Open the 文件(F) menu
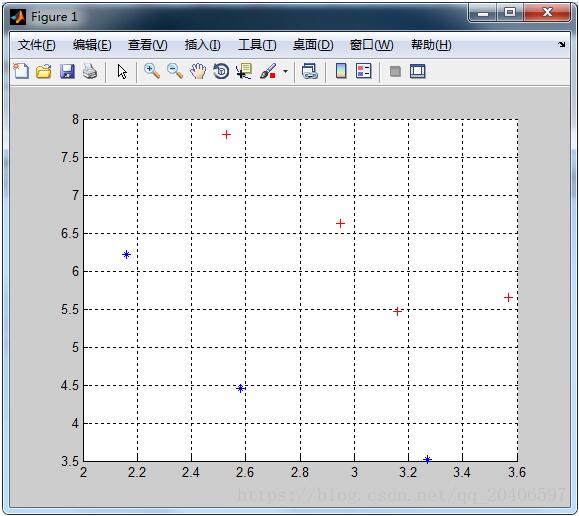This screenshot has height=516, width=579. 37,45
